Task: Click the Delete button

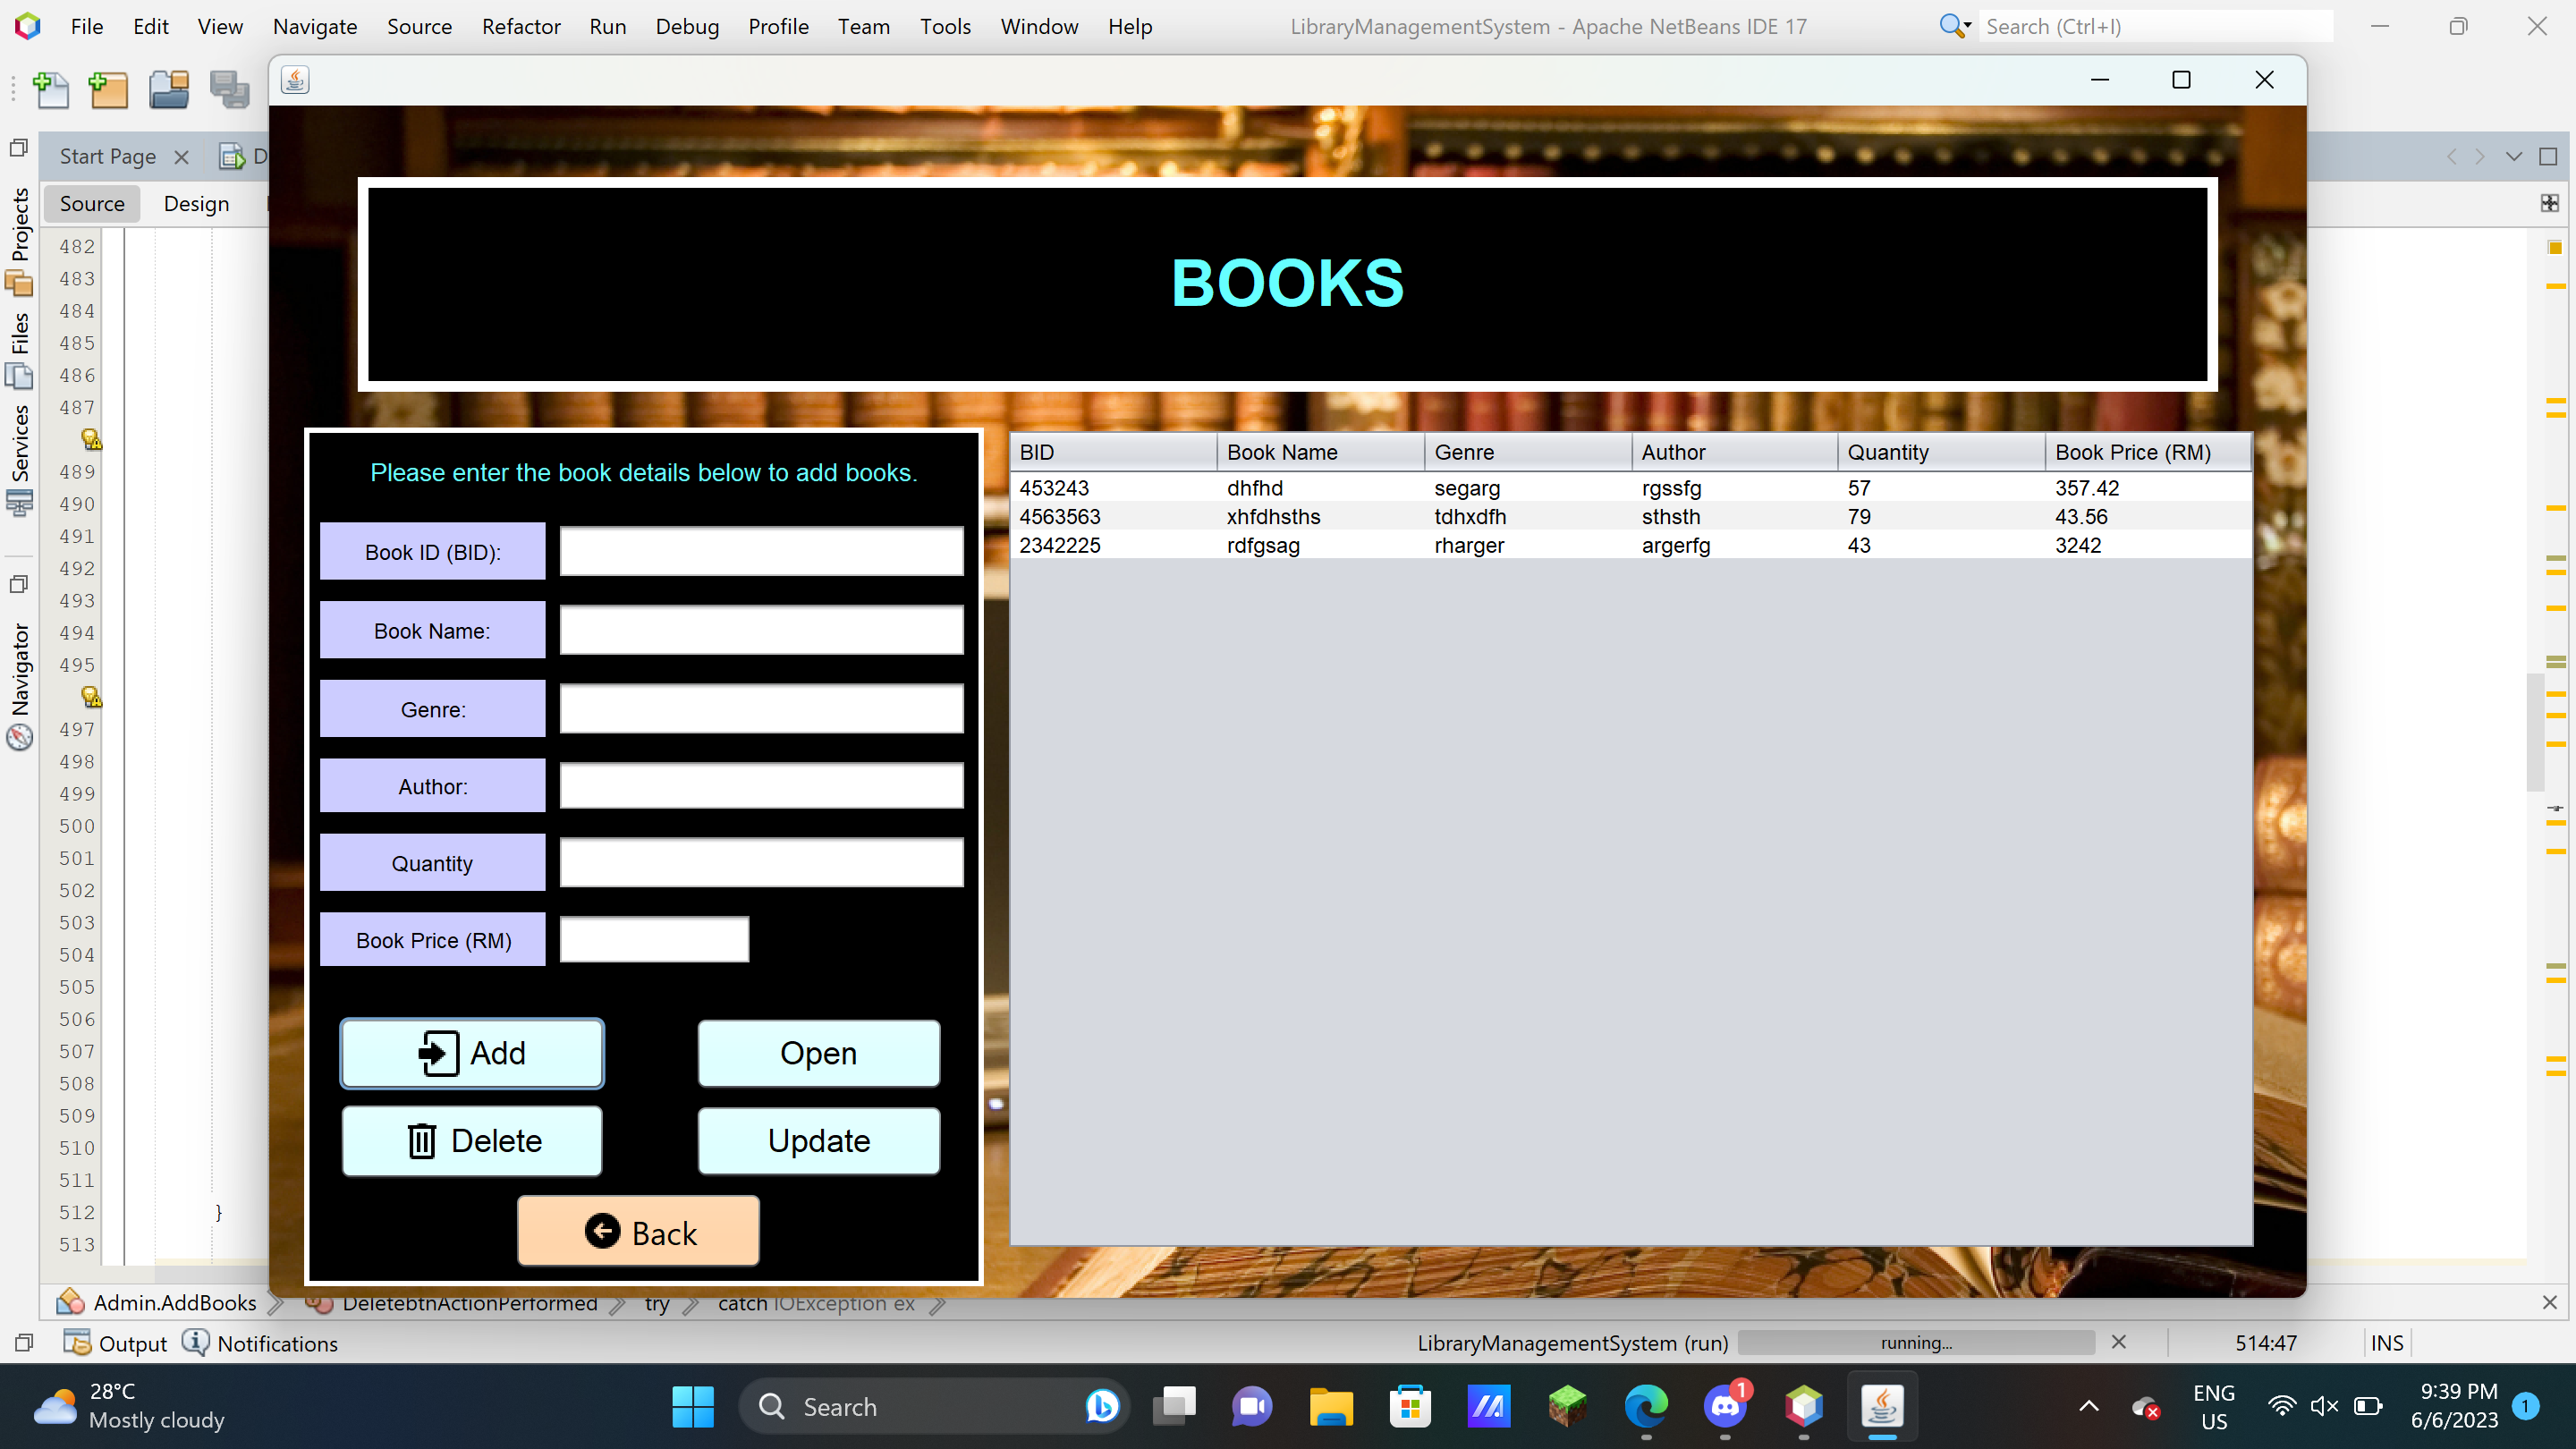Action: point(472,1141)
